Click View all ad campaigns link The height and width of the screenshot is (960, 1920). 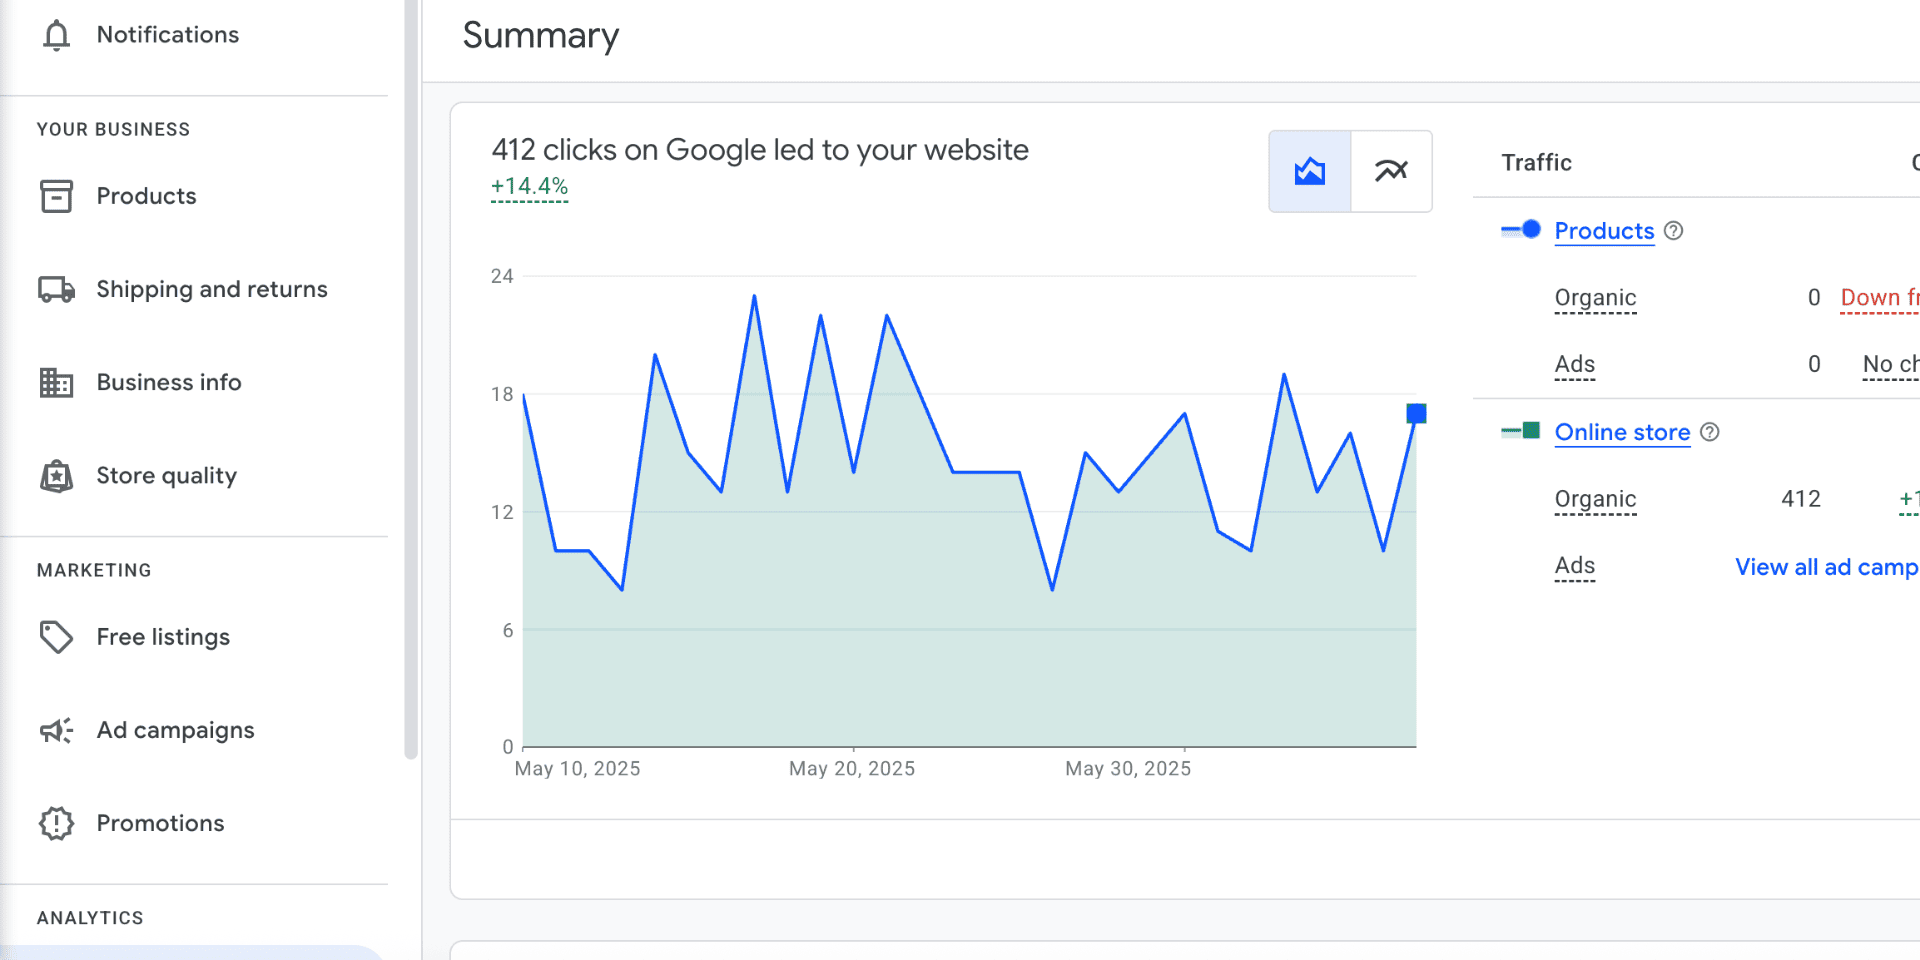click(x=1826, y=567)
